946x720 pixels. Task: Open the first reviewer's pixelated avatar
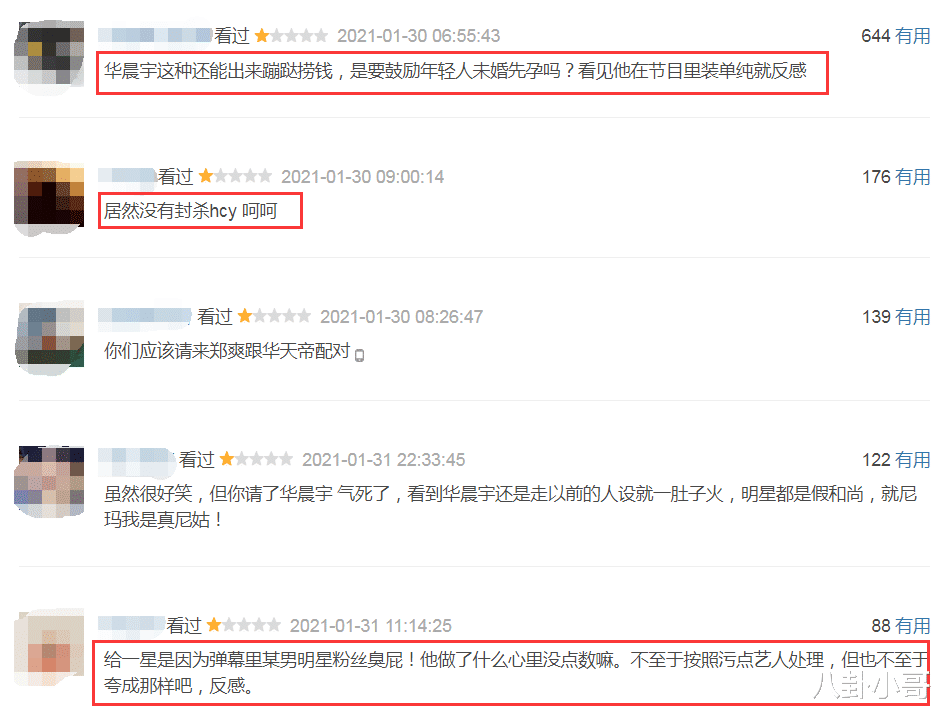[x=49, y=56]
